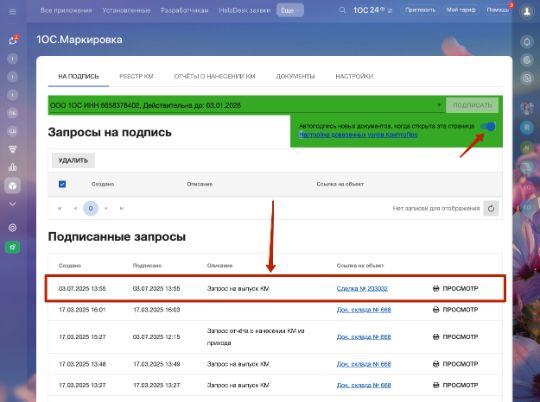Click the Описание header in the requests table
540x402 pixels.
click(199, 184)
